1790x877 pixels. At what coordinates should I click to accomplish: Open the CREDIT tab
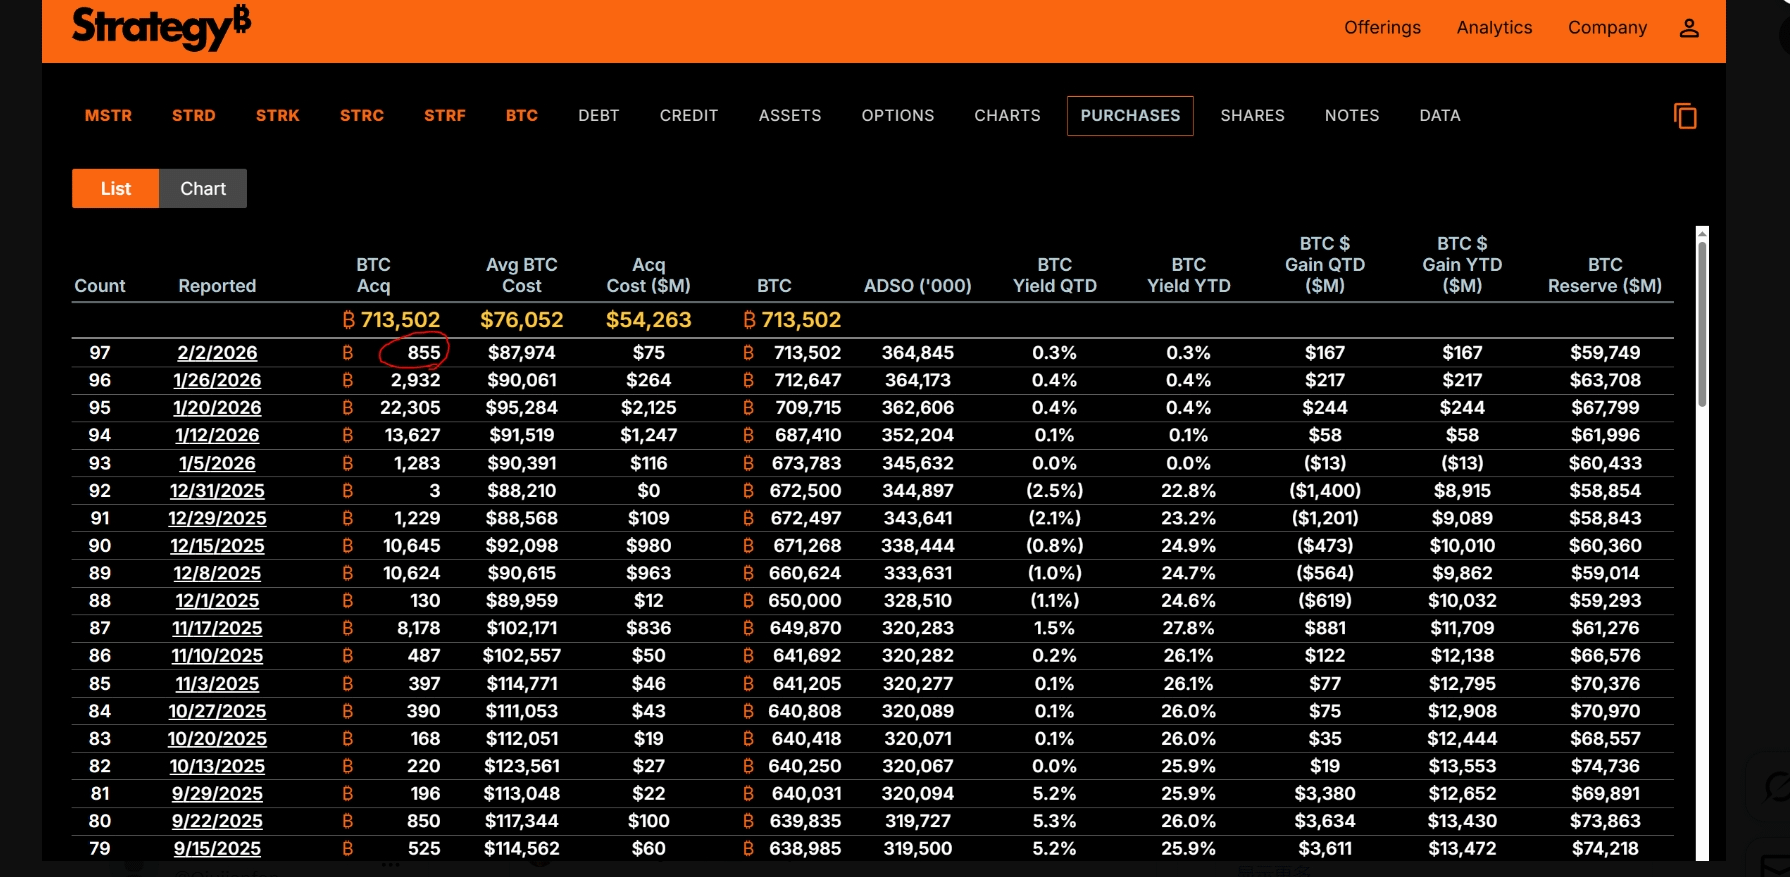point(688,116)
